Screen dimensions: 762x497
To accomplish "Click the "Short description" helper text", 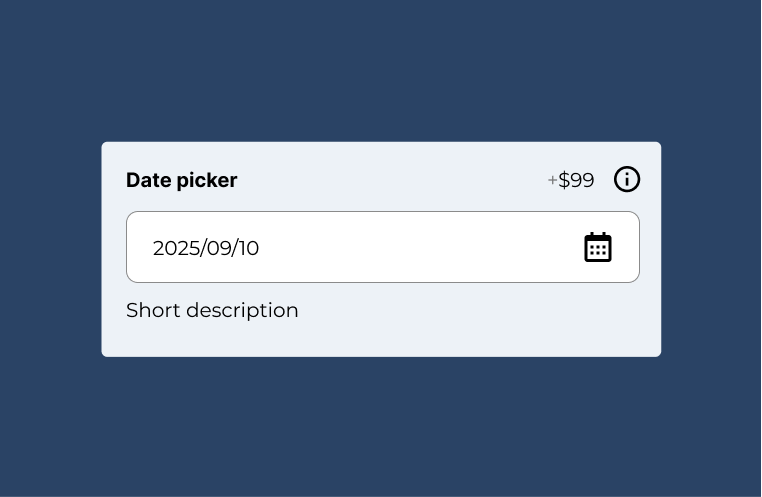I will point(212,310).
